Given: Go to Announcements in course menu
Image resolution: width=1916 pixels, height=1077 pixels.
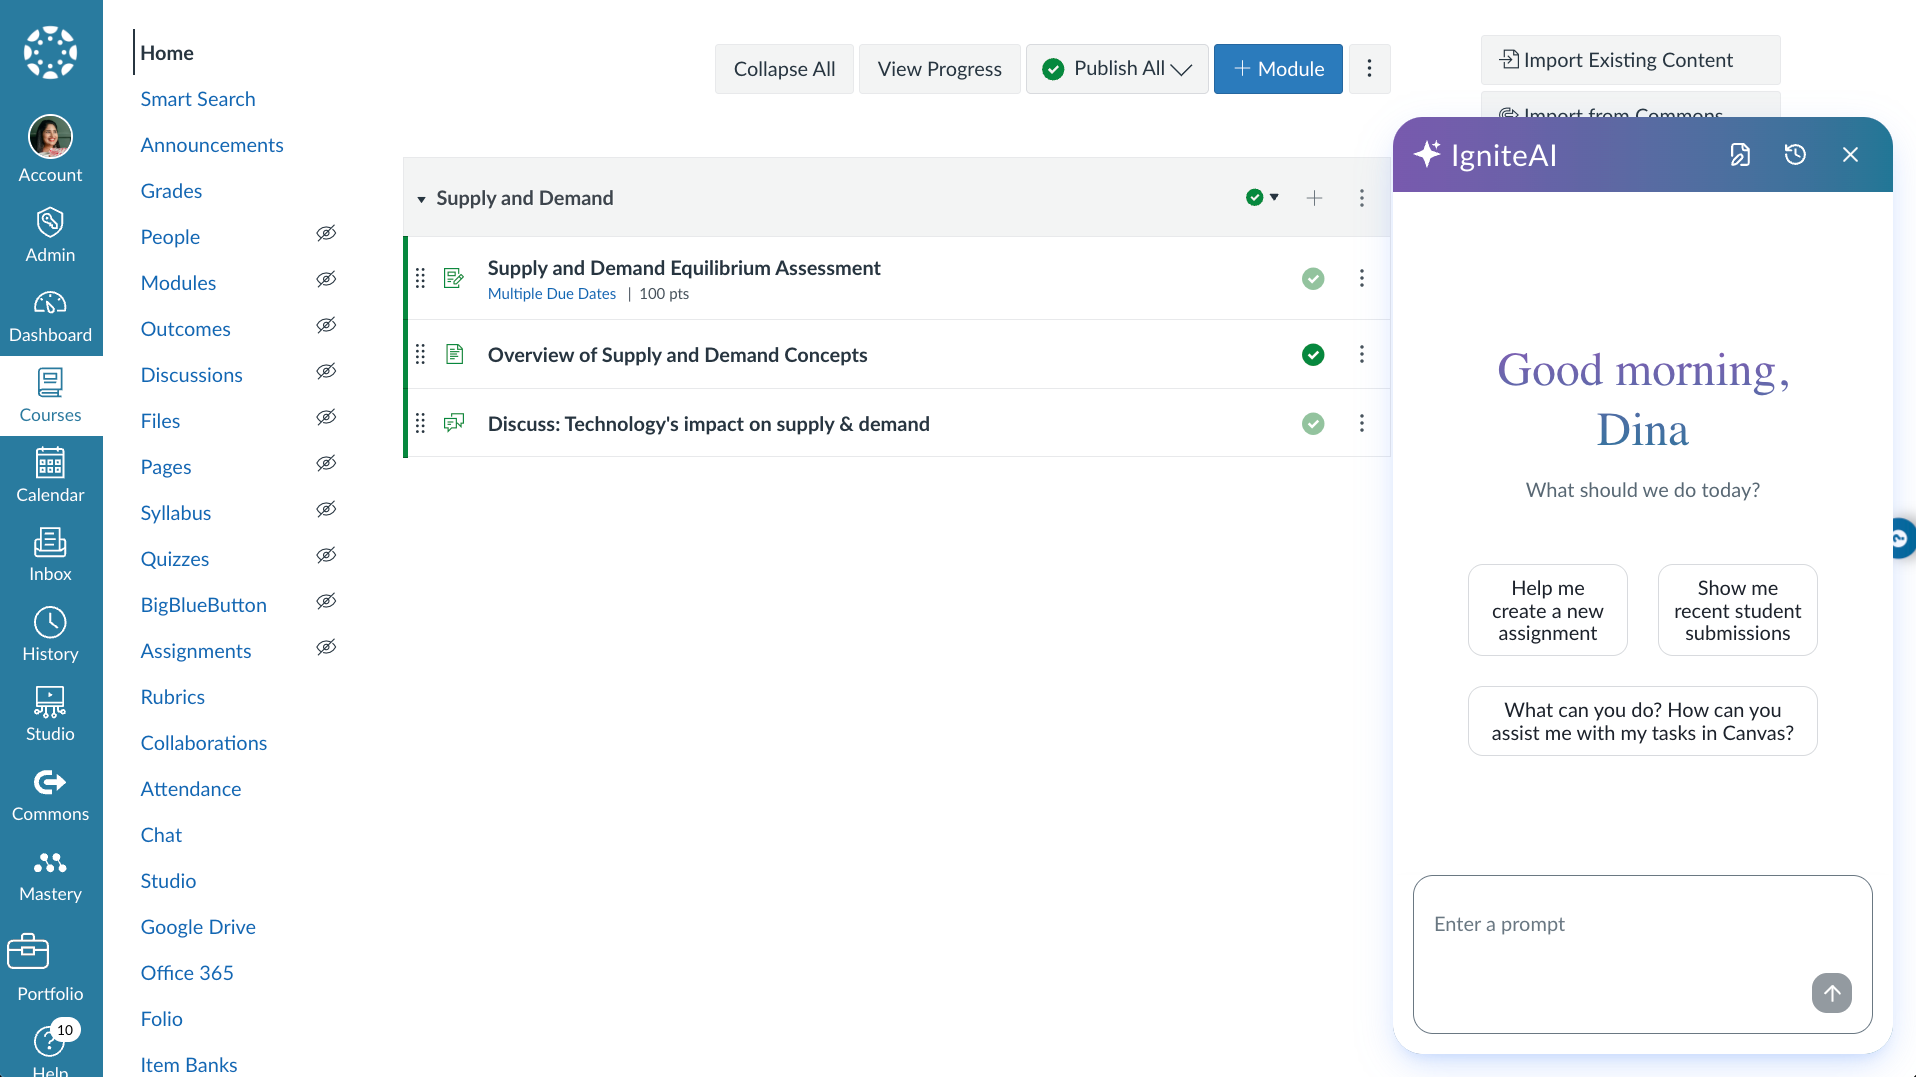Looking at the screenshot, I should point(212,145).
